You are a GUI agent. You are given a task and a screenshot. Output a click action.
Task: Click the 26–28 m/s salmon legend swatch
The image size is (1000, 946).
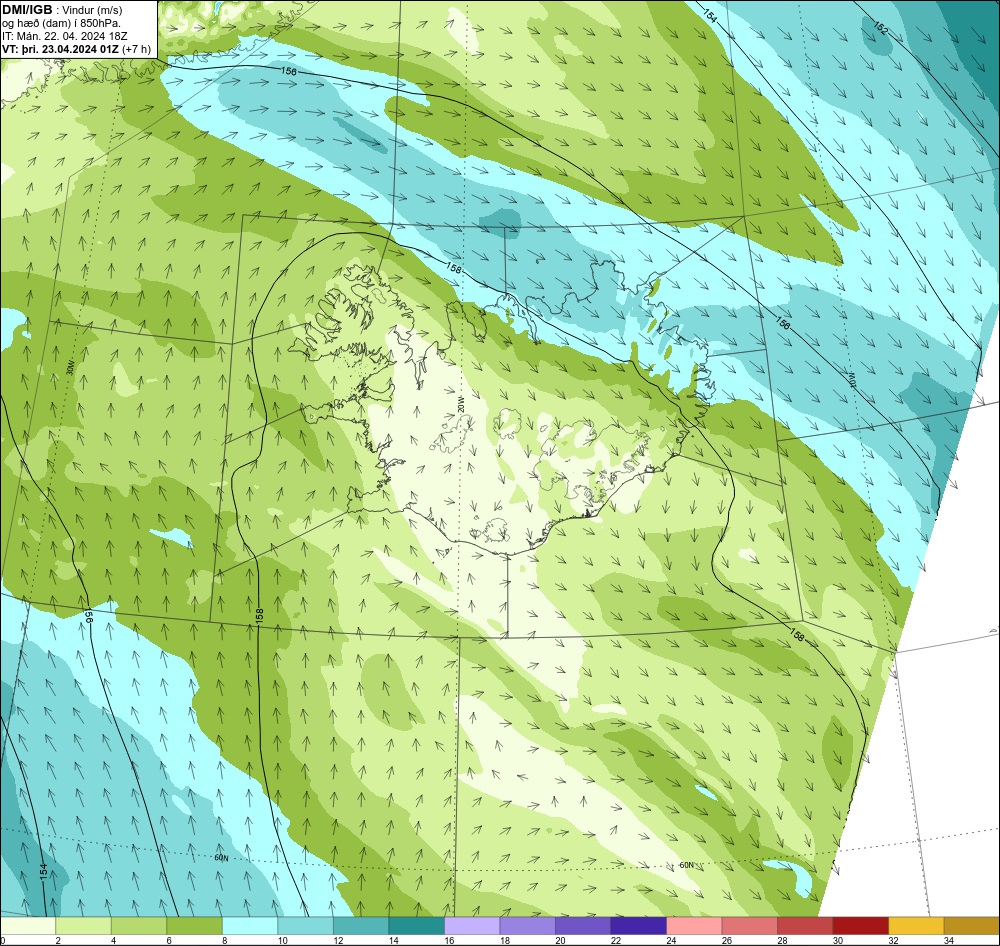pyautogui.click(x=749, y=926)
